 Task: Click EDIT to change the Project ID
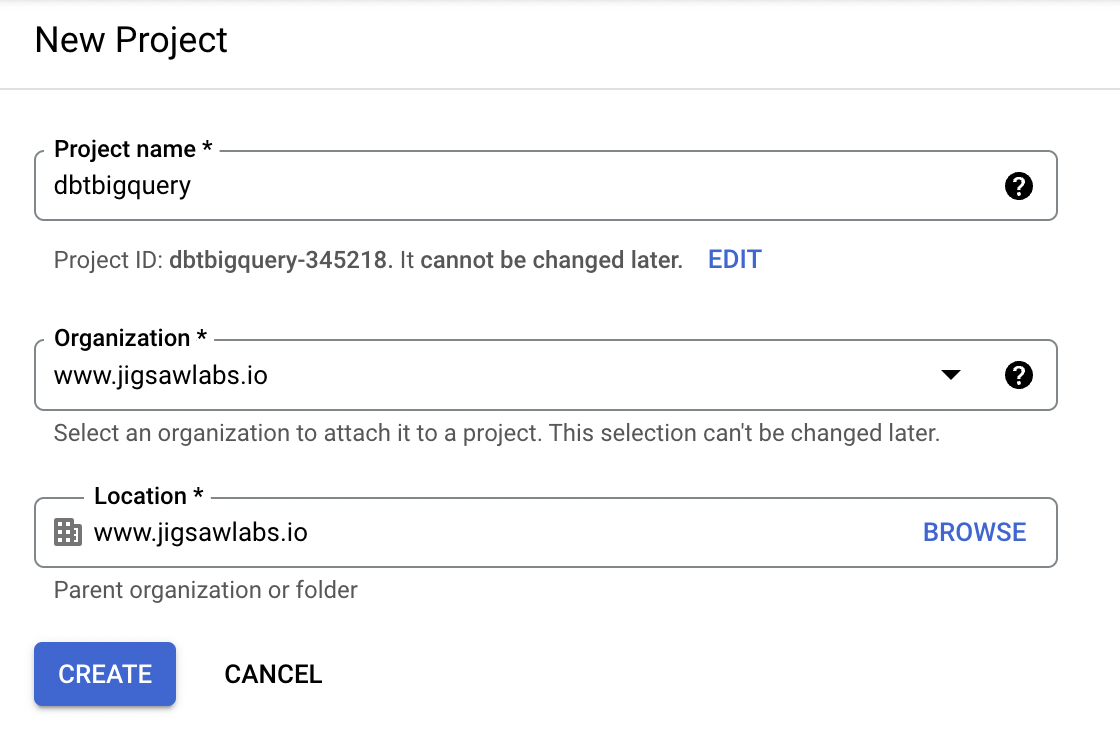734,259
